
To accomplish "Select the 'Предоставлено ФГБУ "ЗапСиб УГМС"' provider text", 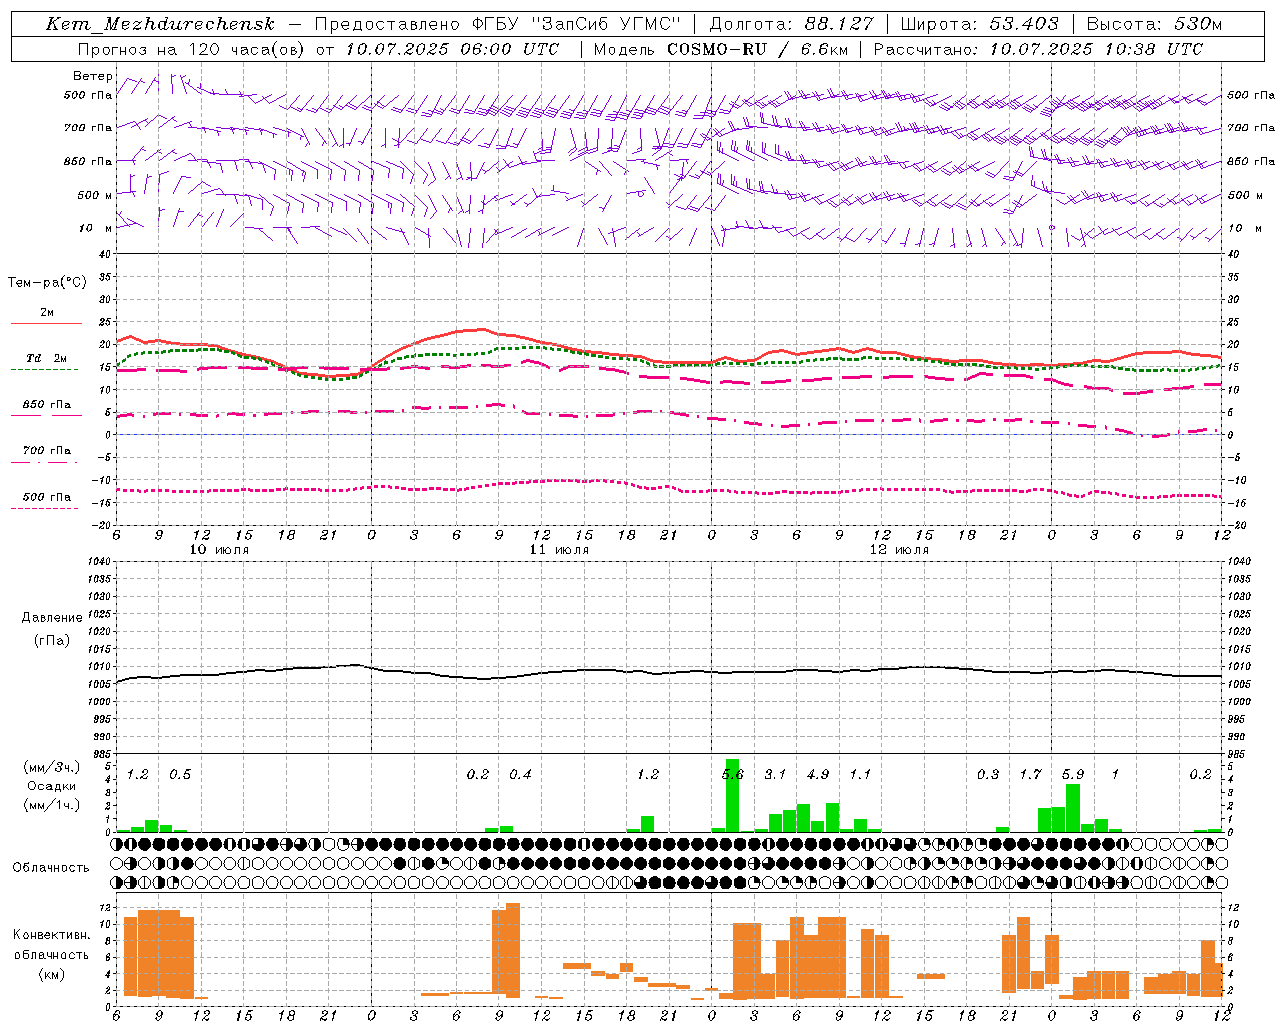I will (498, 24).
